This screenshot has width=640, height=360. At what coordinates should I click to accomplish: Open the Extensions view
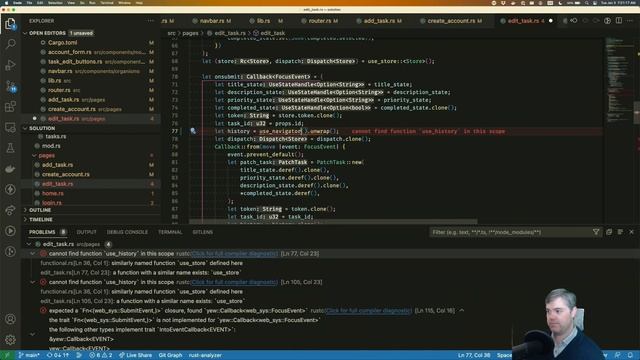click(10, 107)
